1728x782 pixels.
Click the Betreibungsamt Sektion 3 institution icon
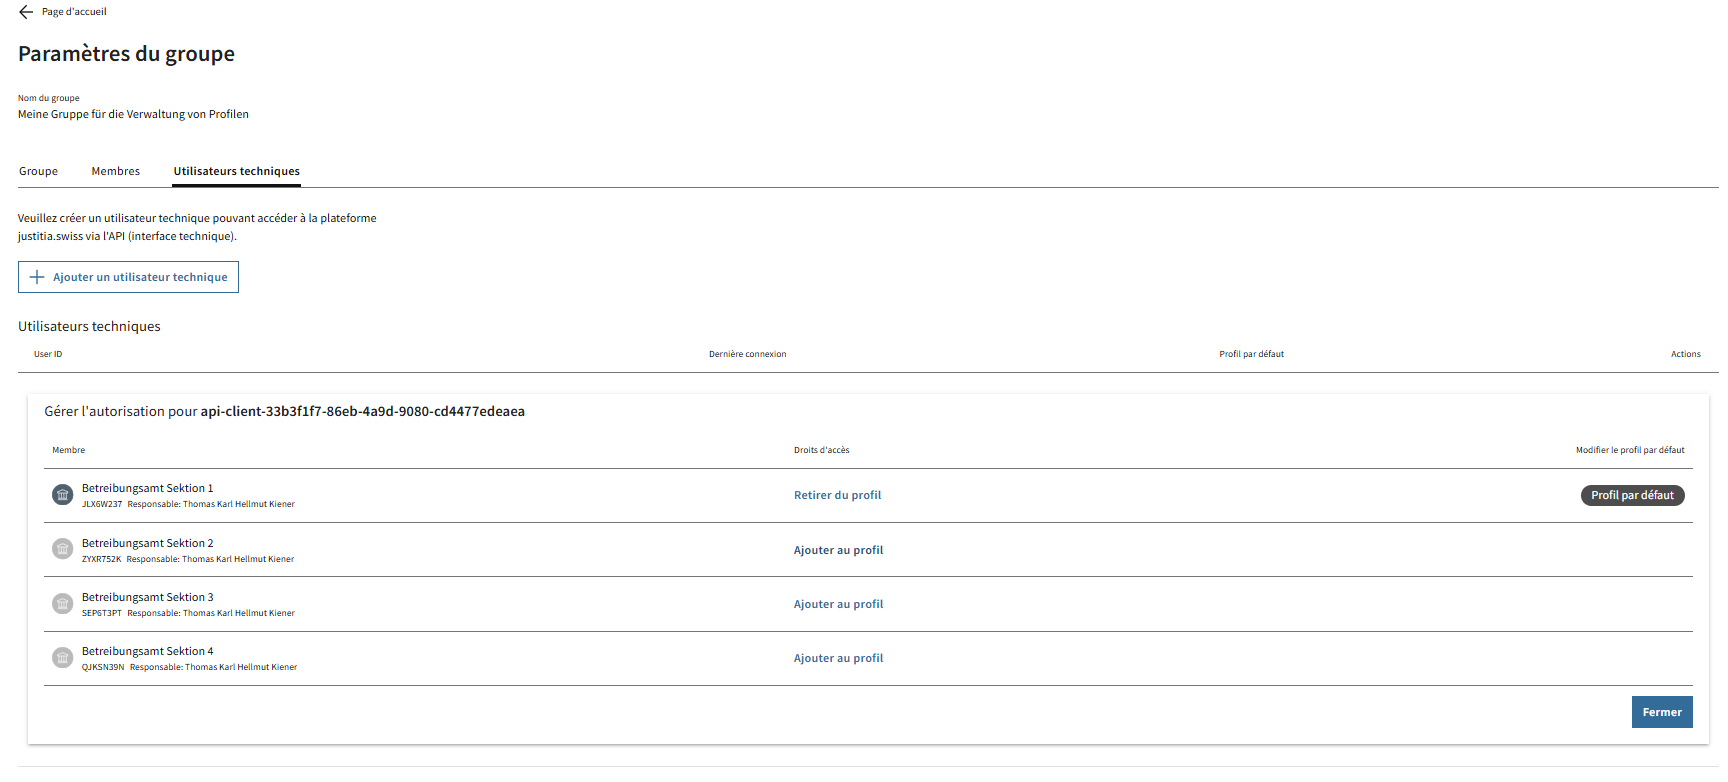click(63, 603)
